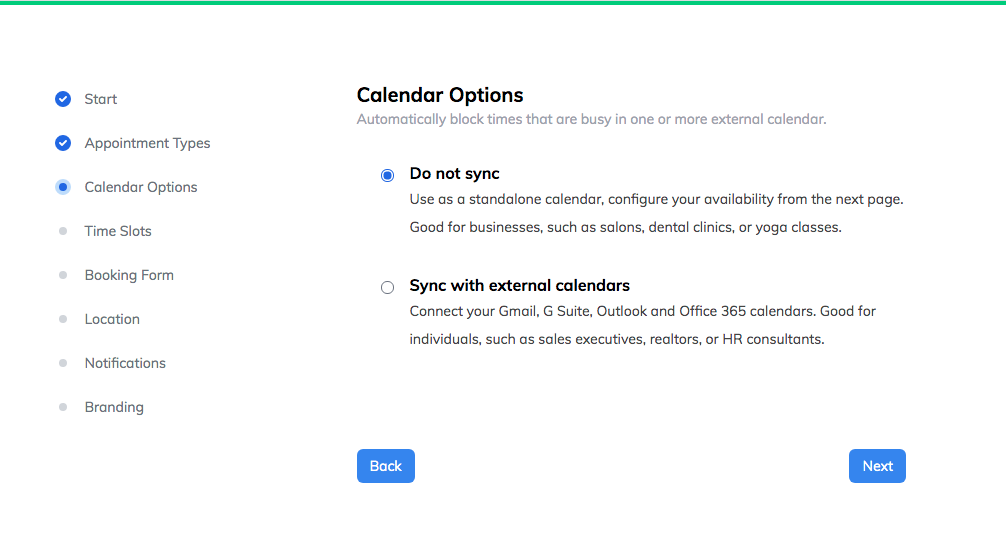Viewport: 1006px width, 549px height.
Task: Click the Appointment Types checkmark icon
Action: coord(63,143)
